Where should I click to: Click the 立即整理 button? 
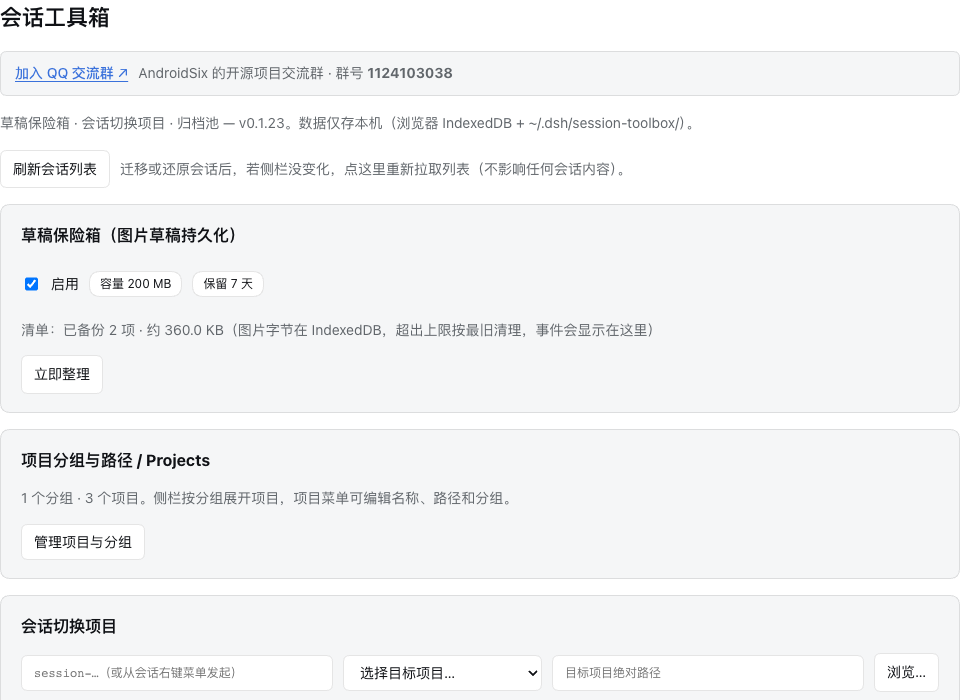point(62,374)
